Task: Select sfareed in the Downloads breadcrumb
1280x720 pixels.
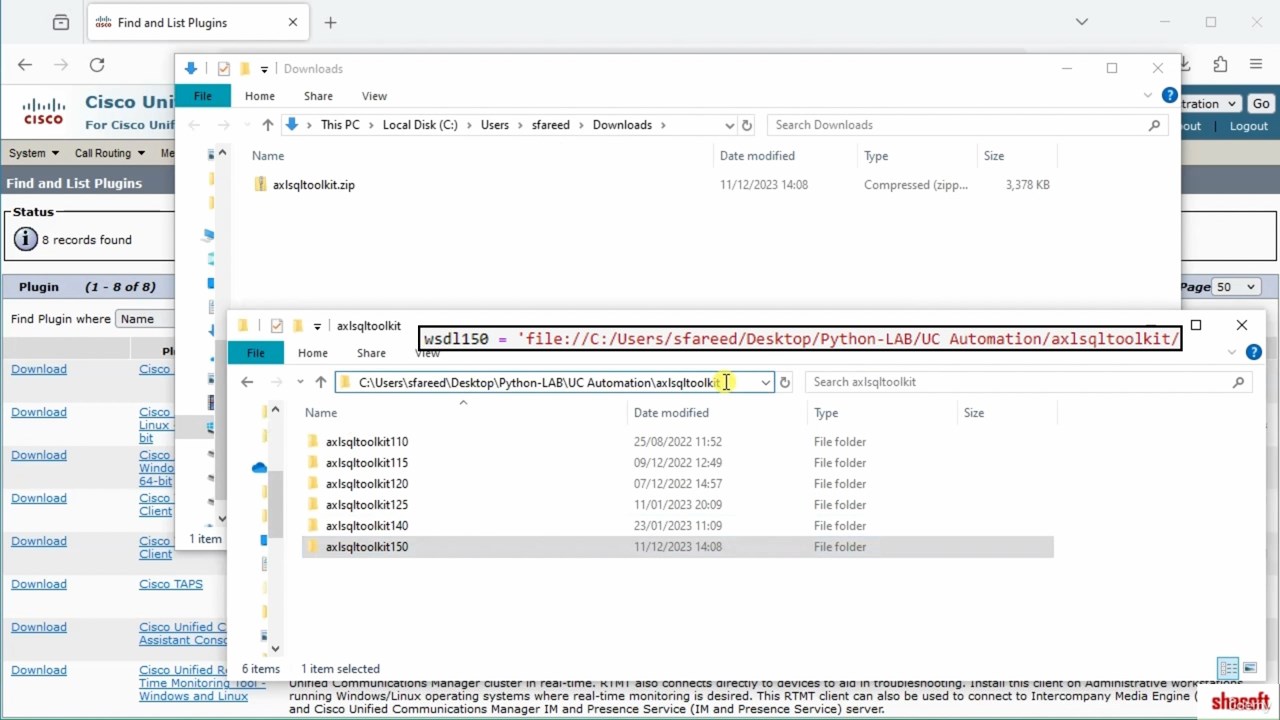Action: point(551,125)
